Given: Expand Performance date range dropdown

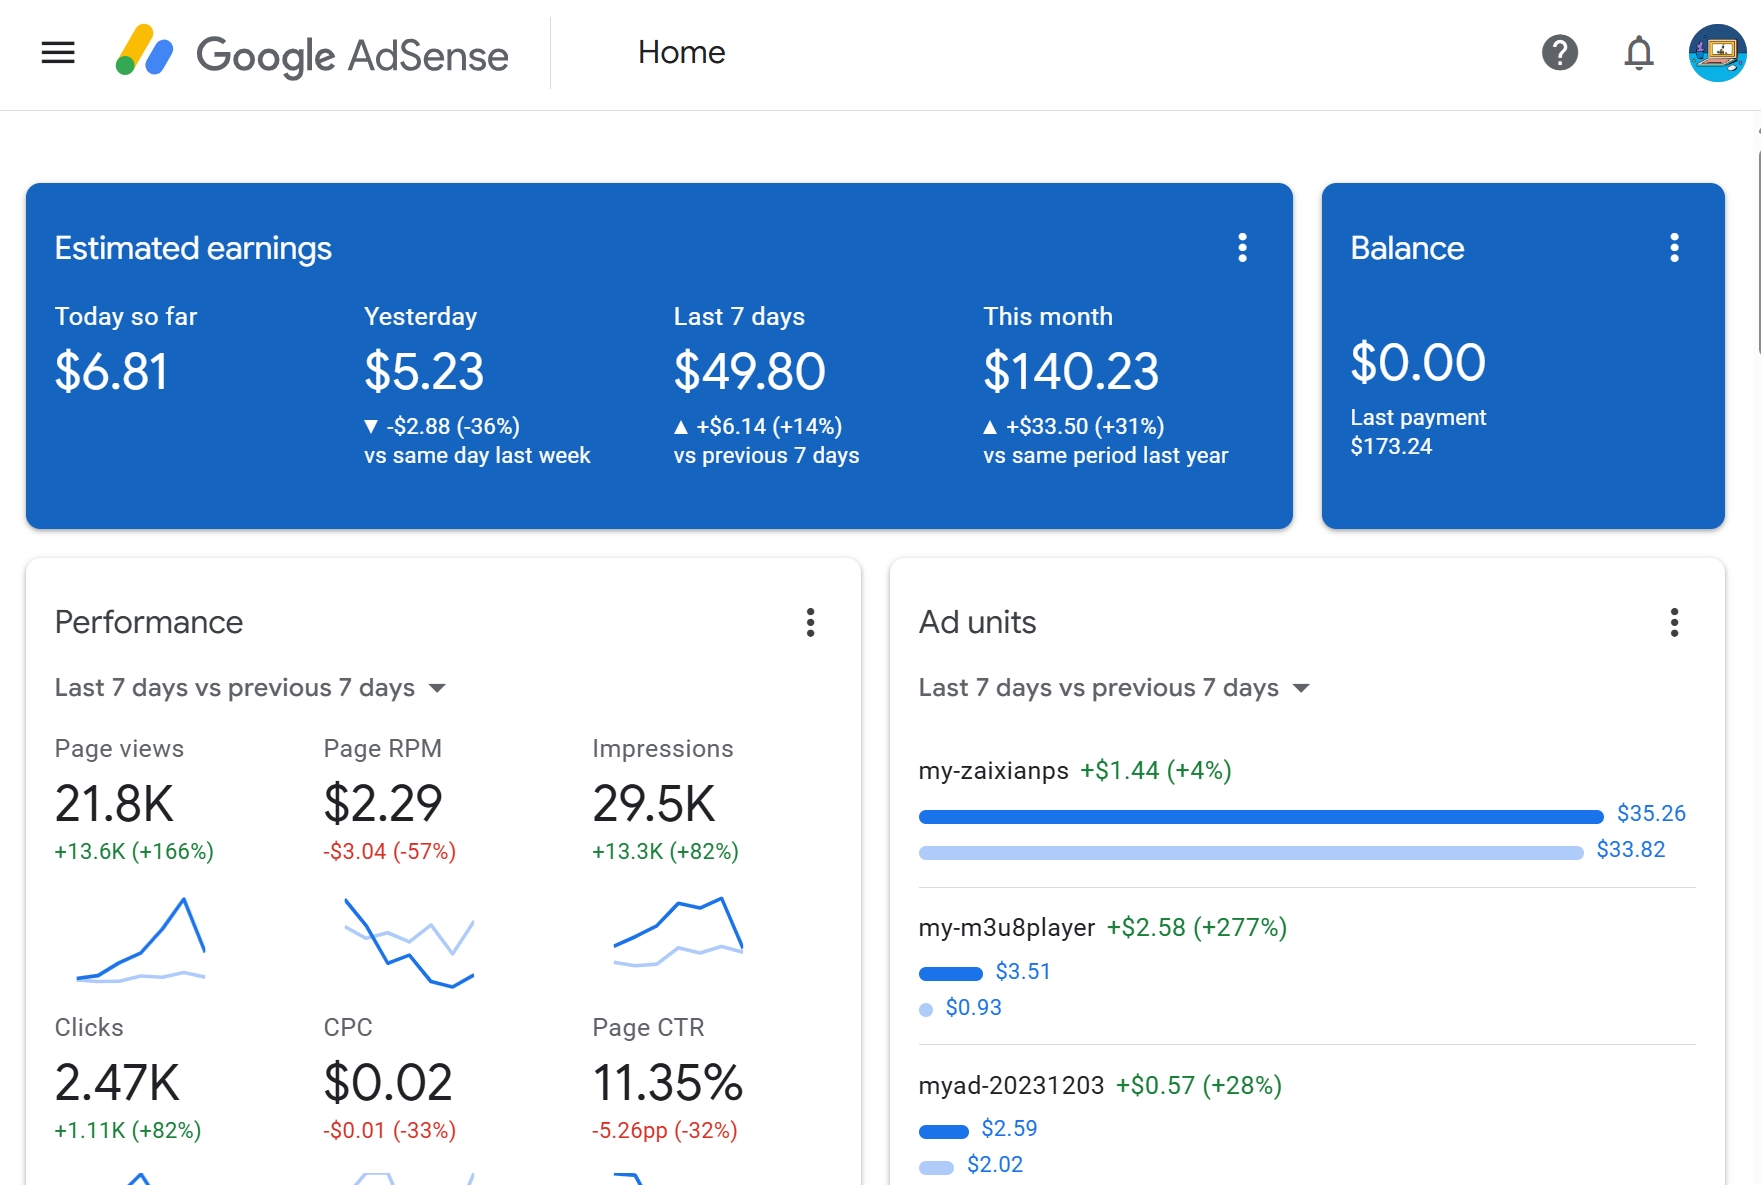Looking at the screenshot, I should [x=250, y=688].
